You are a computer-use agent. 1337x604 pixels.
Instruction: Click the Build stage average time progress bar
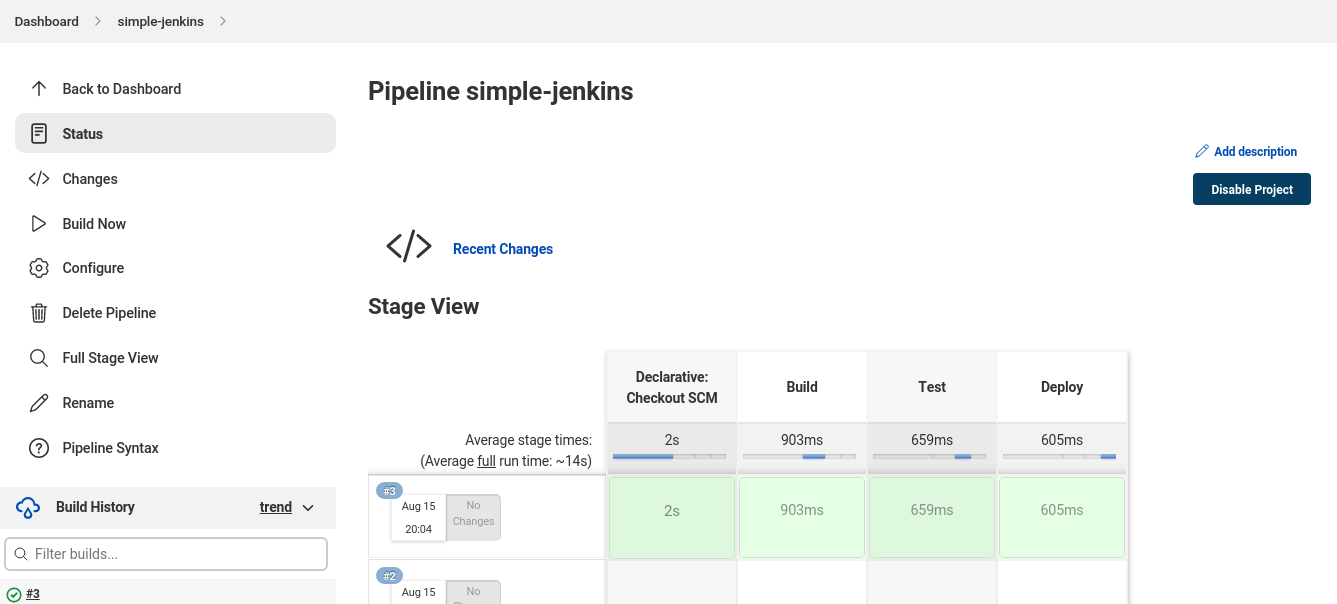click(x=801, y=455)
